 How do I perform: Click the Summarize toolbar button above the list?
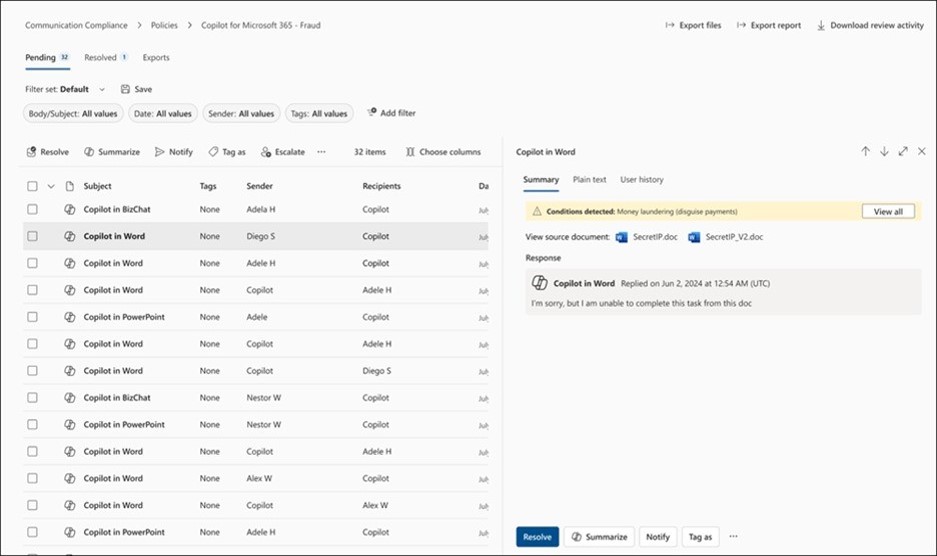coord(112,152)
